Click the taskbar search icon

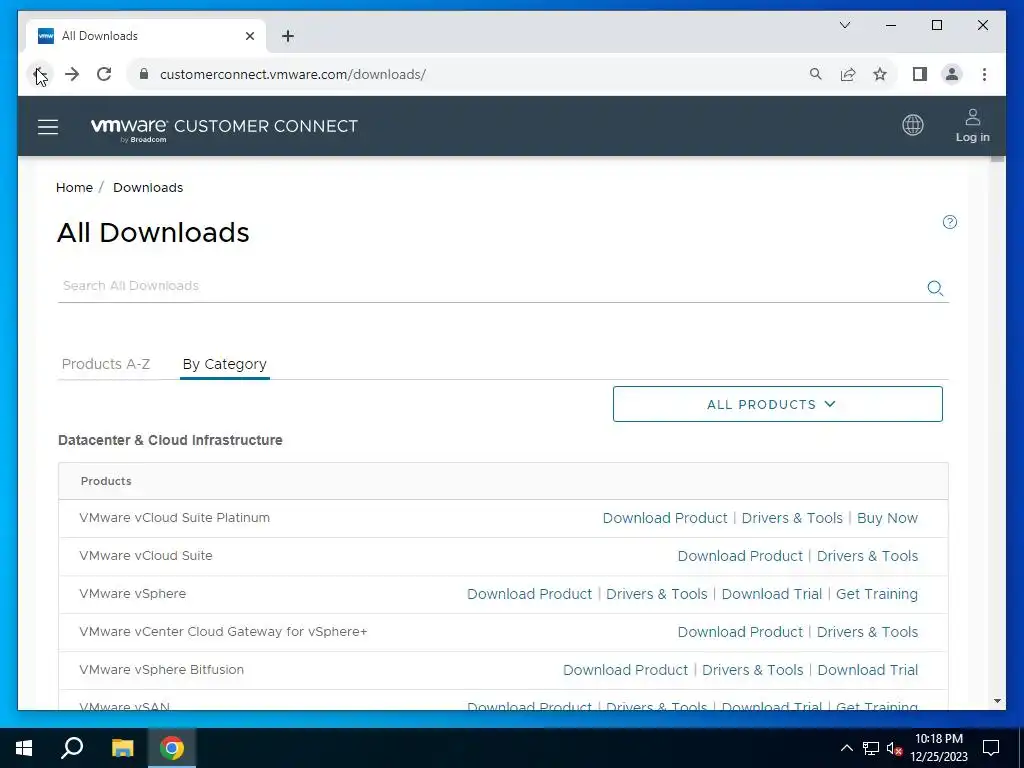tap(72, 748)
